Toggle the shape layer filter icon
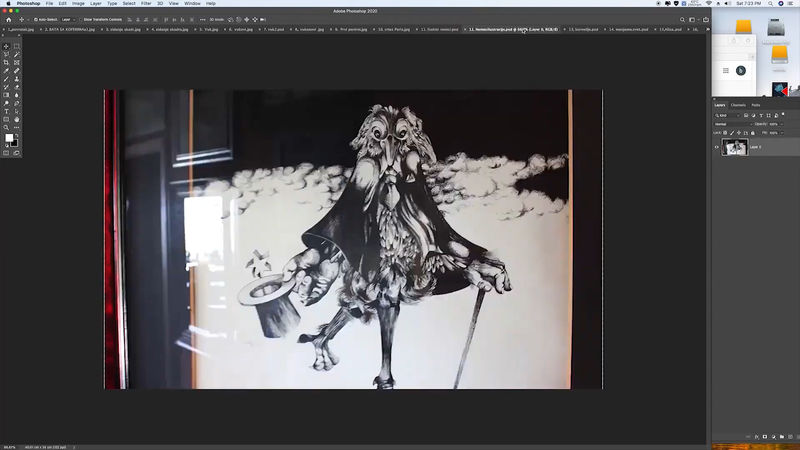The width and height of the screenshot is (800, 450). [x=769, y=115]
